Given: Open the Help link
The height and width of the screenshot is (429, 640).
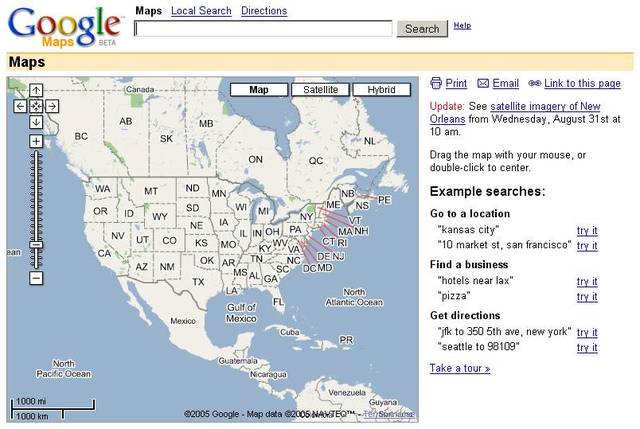Looking at the screenshot, I should click(462, 26).
